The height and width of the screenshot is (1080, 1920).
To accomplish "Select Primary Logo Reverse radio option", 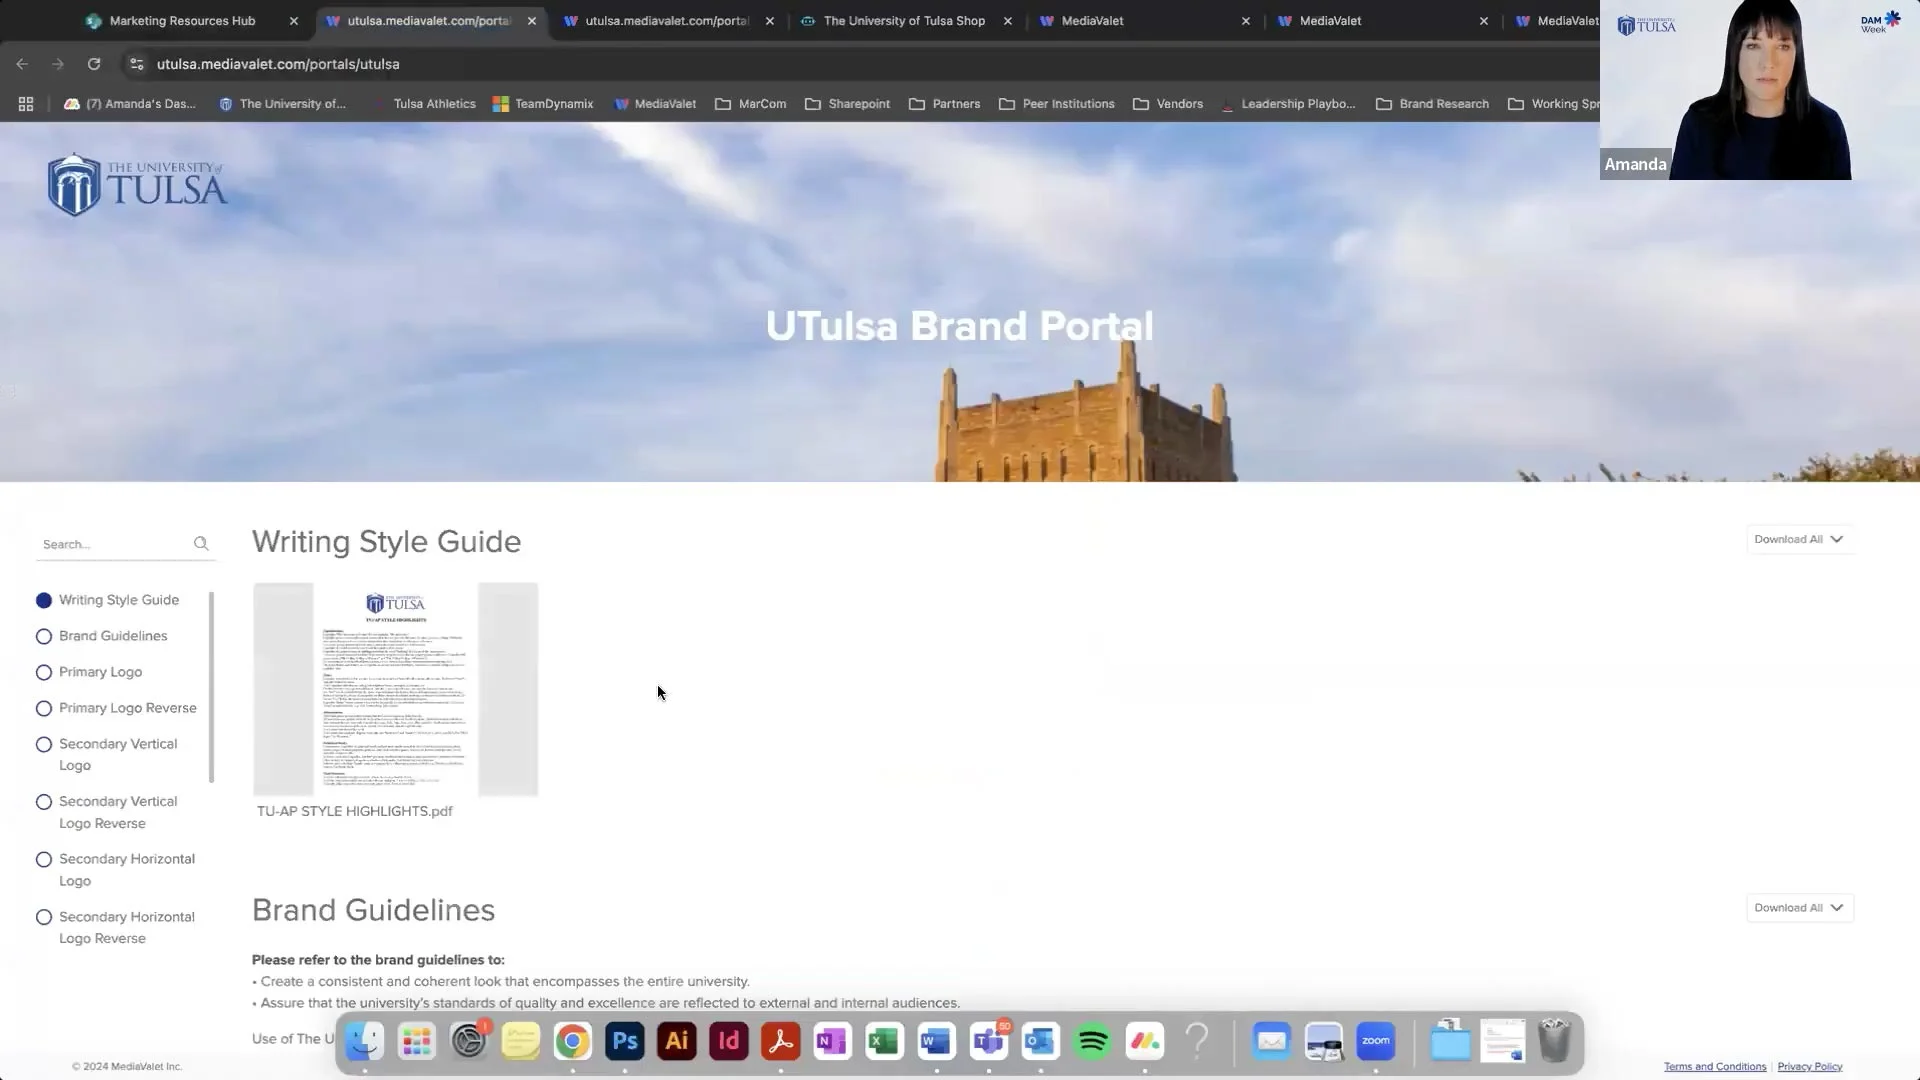I will (x=44, y=709).
